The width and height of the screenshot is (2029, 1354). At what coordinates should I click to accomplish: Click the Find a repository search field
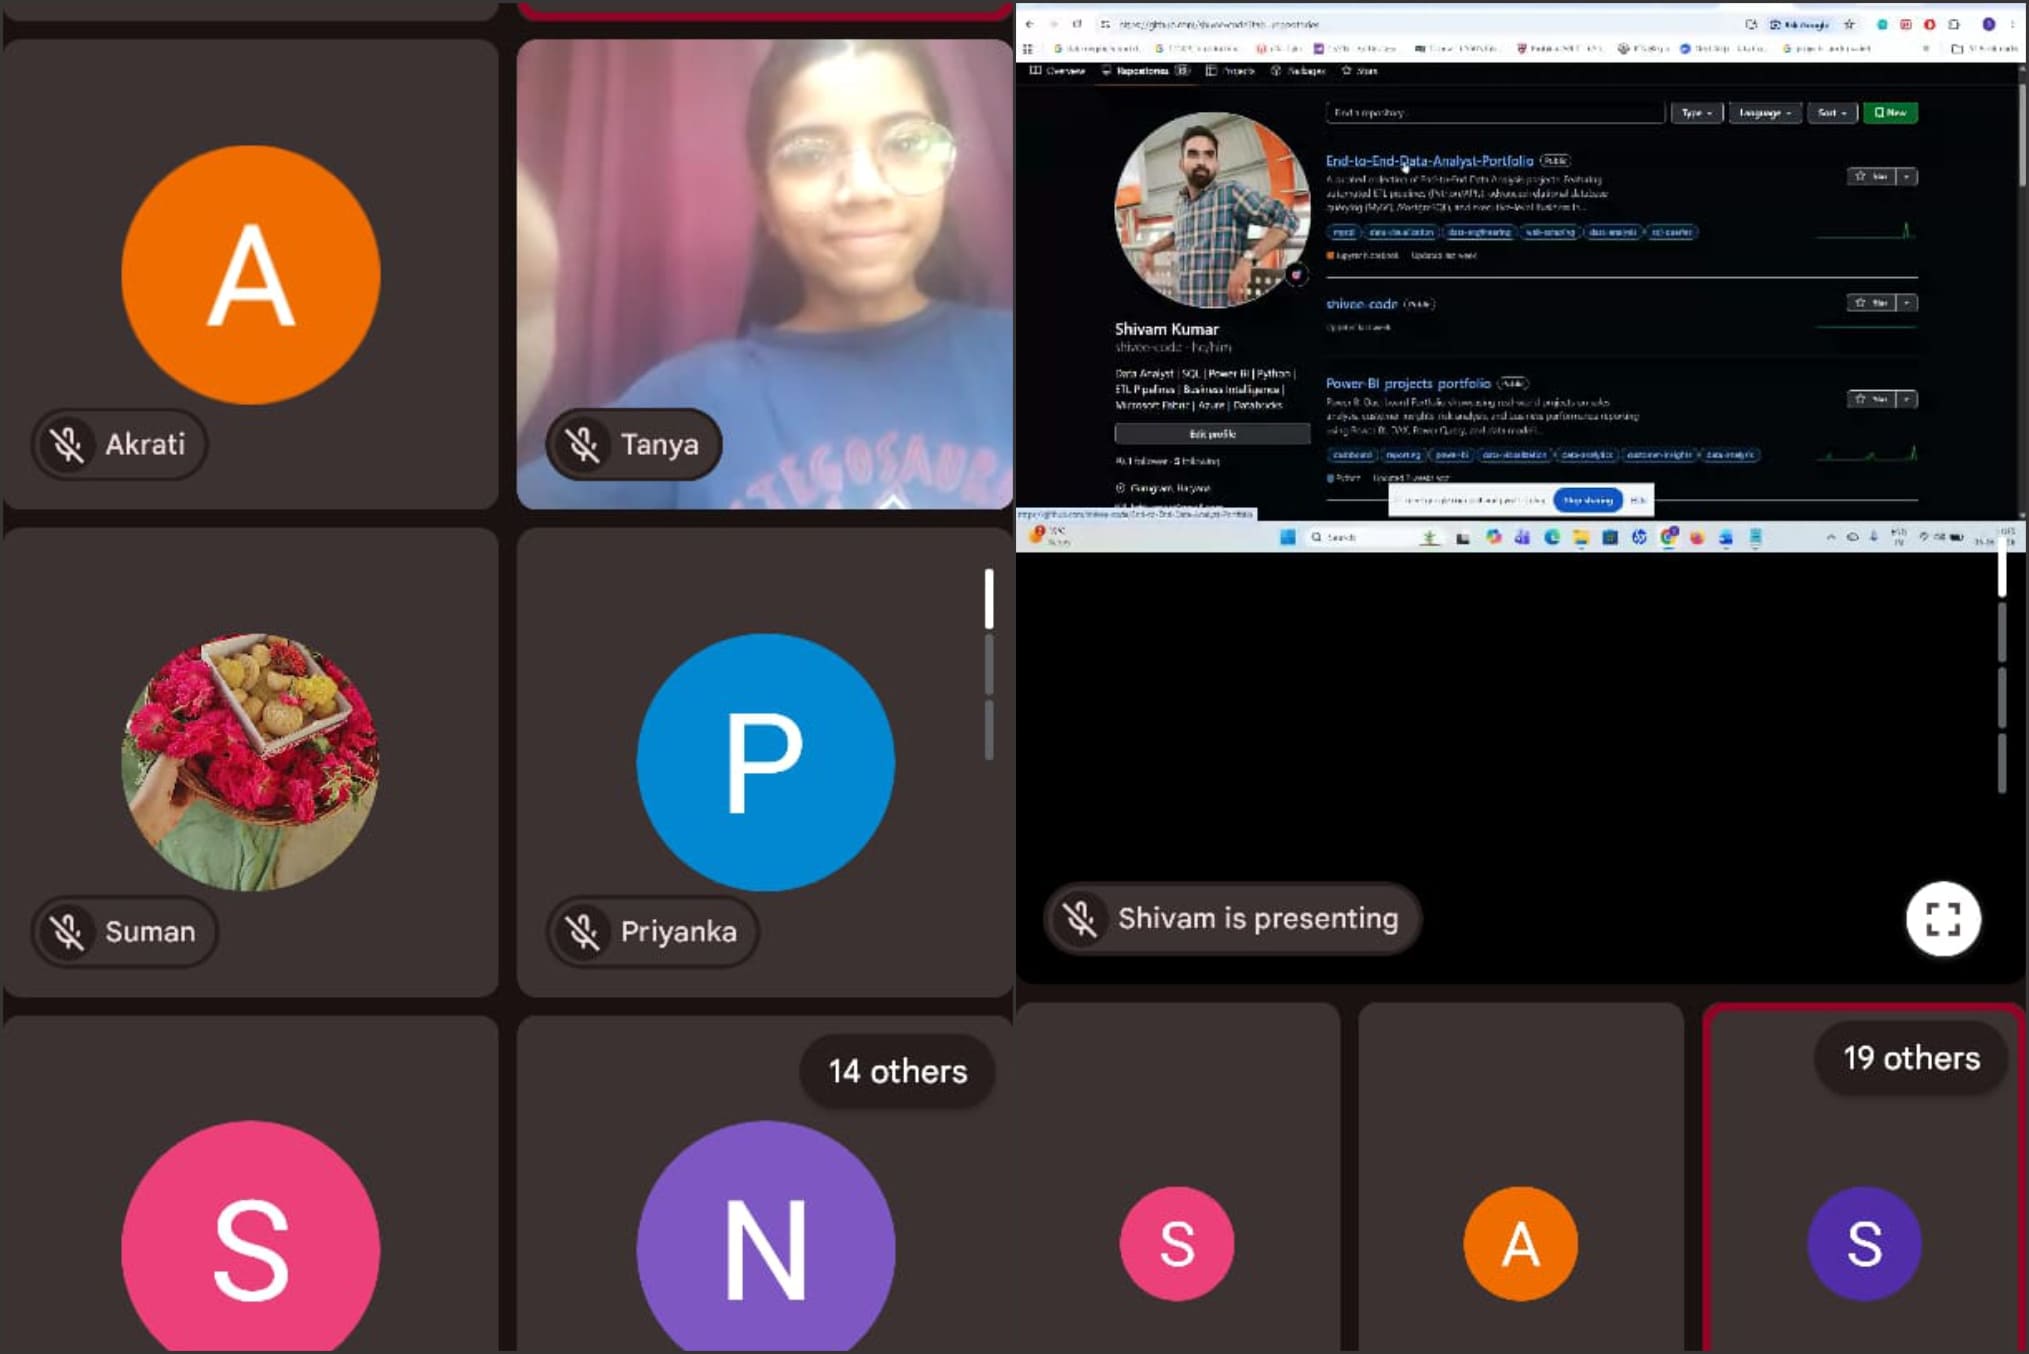pyautogui.click(x=1495, y=113)
